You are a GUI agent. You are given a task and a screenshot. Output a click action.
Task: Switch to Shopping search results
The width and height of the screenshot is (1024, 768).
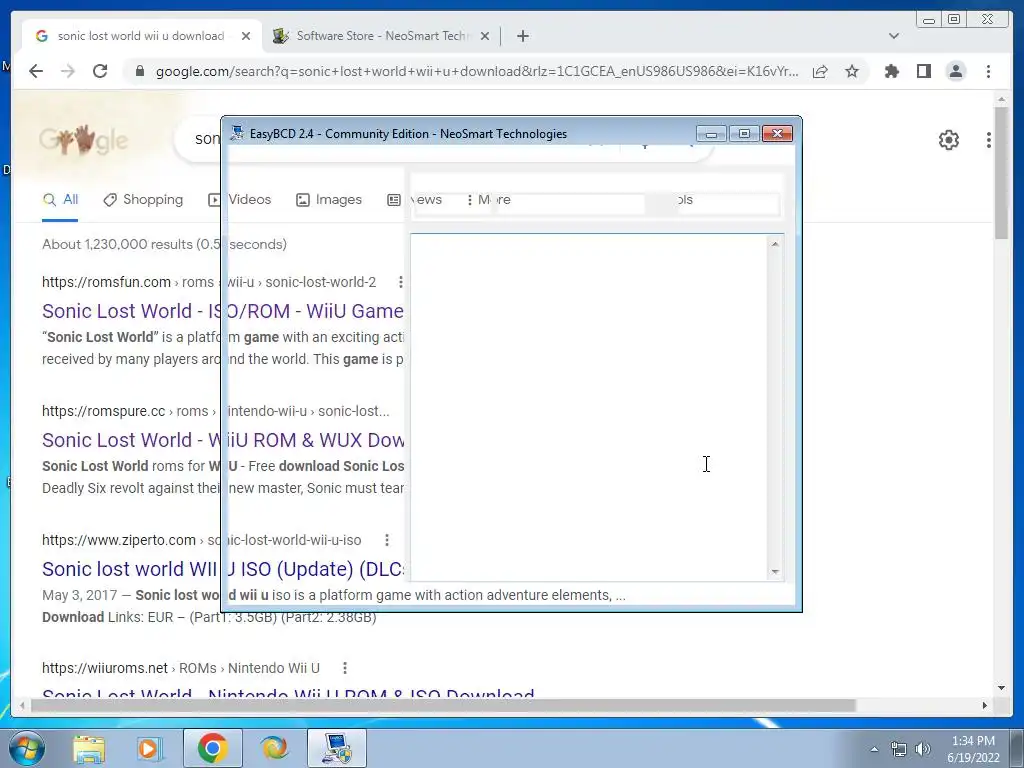pos(144,200)
